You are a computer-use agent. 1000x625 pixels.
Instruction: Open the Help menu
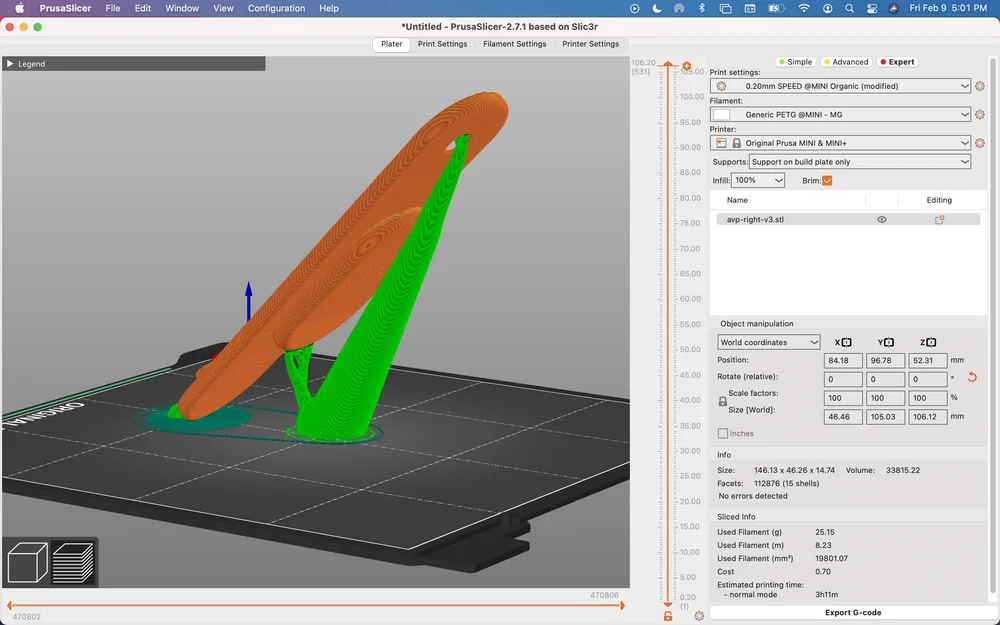329,8
